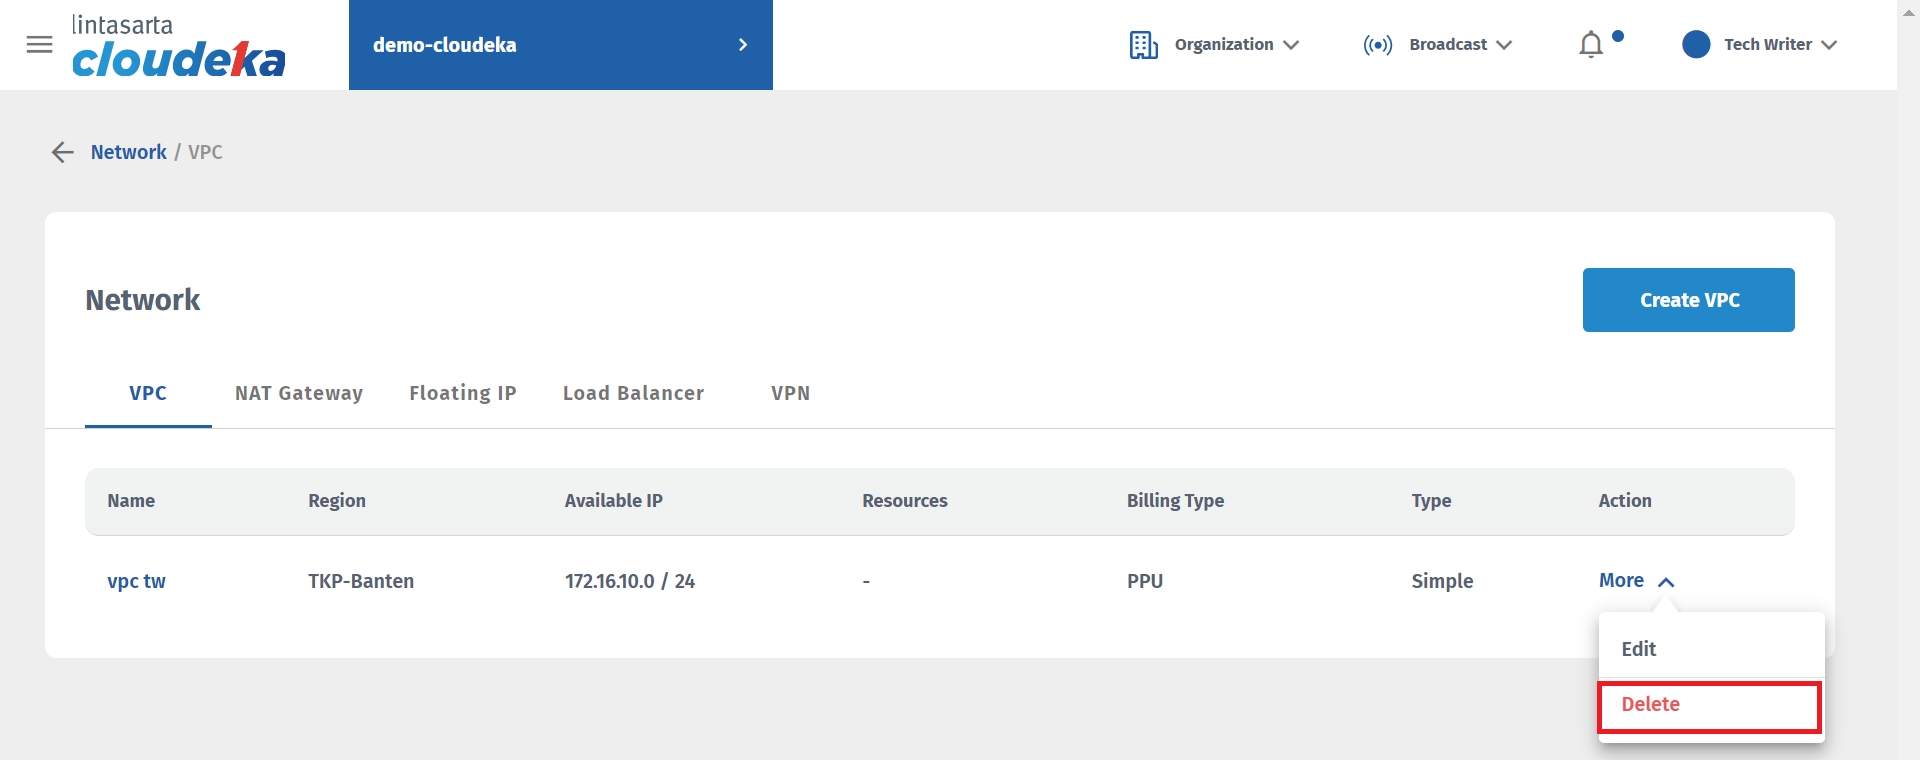Click the Lintasarta Cloudeka logo
Screen dimensions: 1920x760
coord(178,47)
